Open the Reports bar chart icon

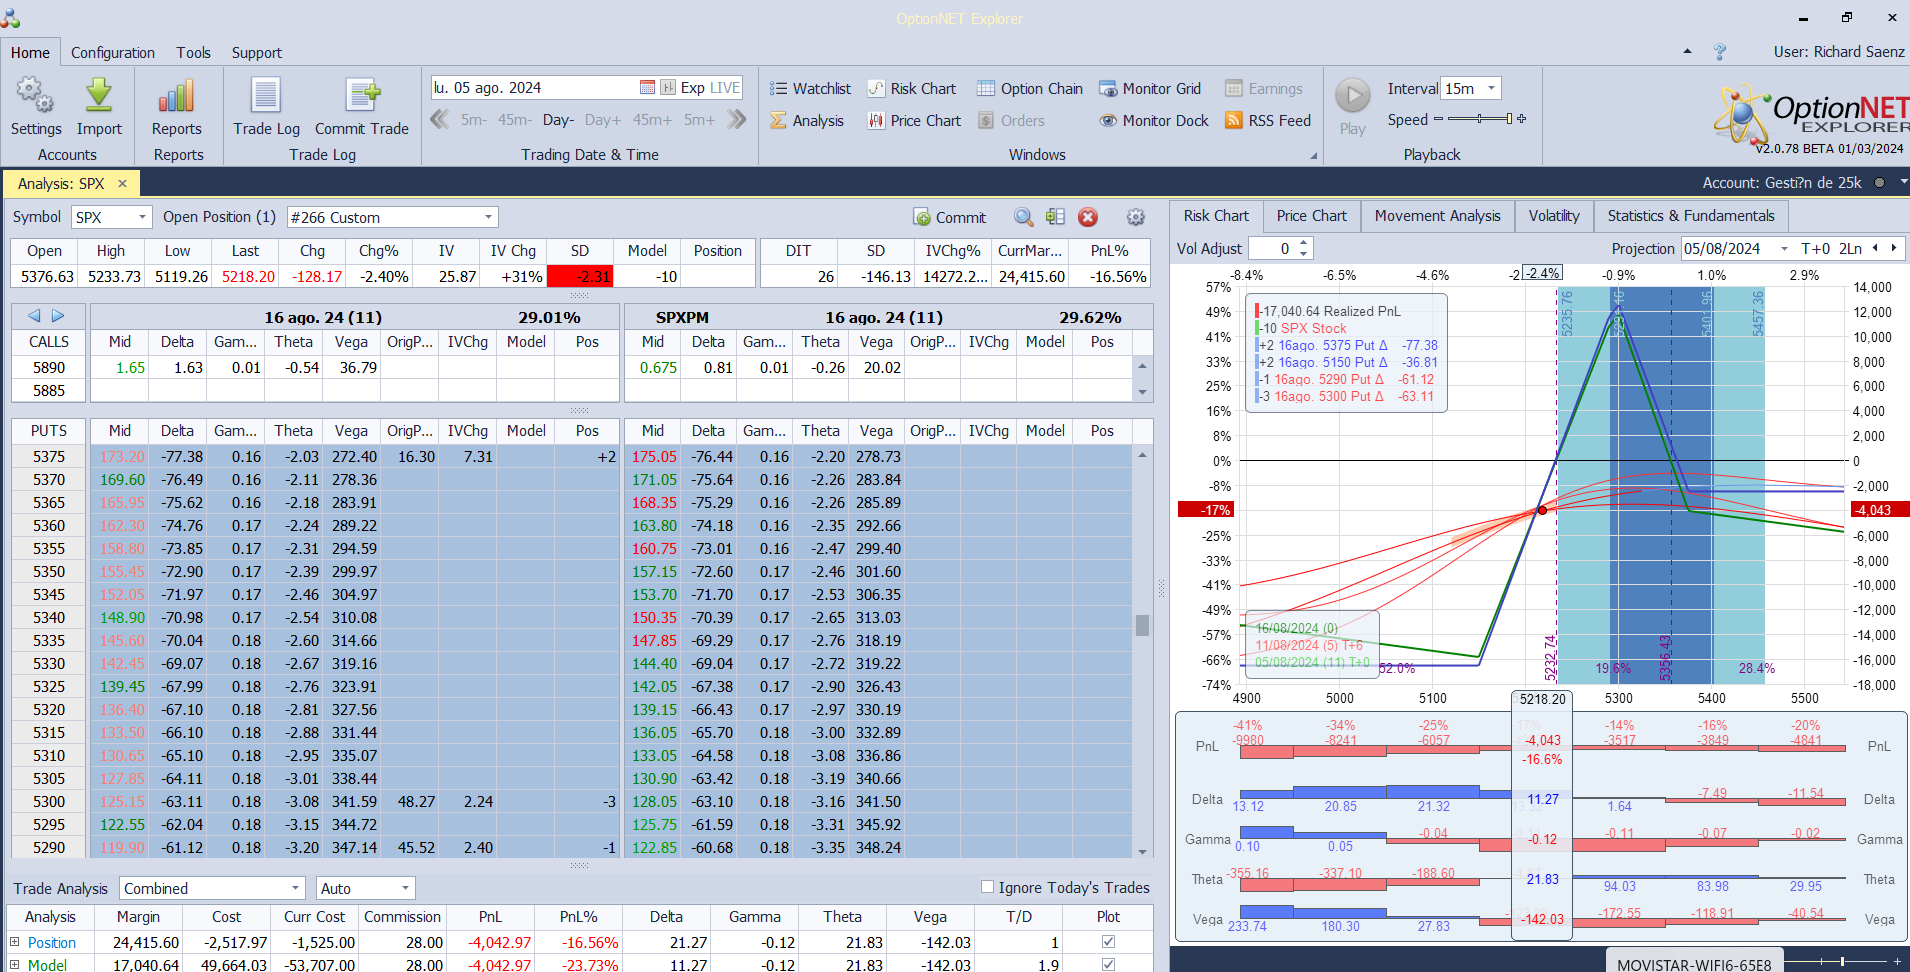click(177, 95)
